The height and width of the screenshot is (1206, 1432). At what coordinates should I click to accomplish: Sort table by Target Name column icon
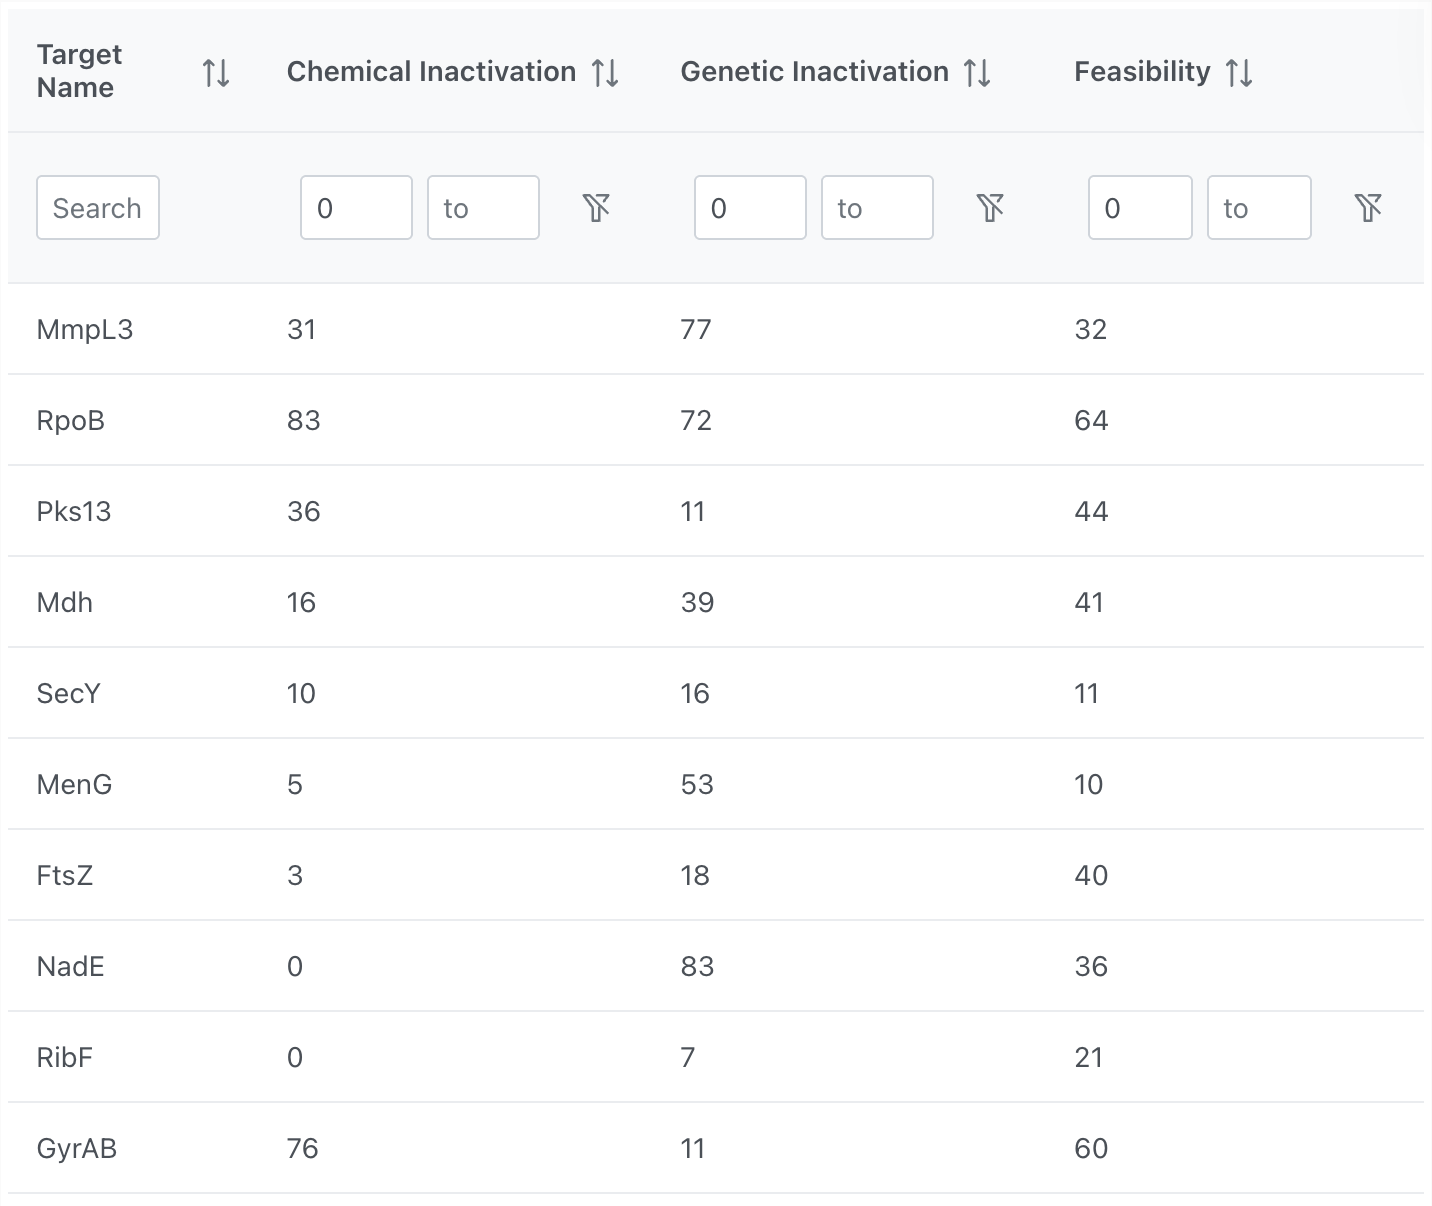point(216,72)
